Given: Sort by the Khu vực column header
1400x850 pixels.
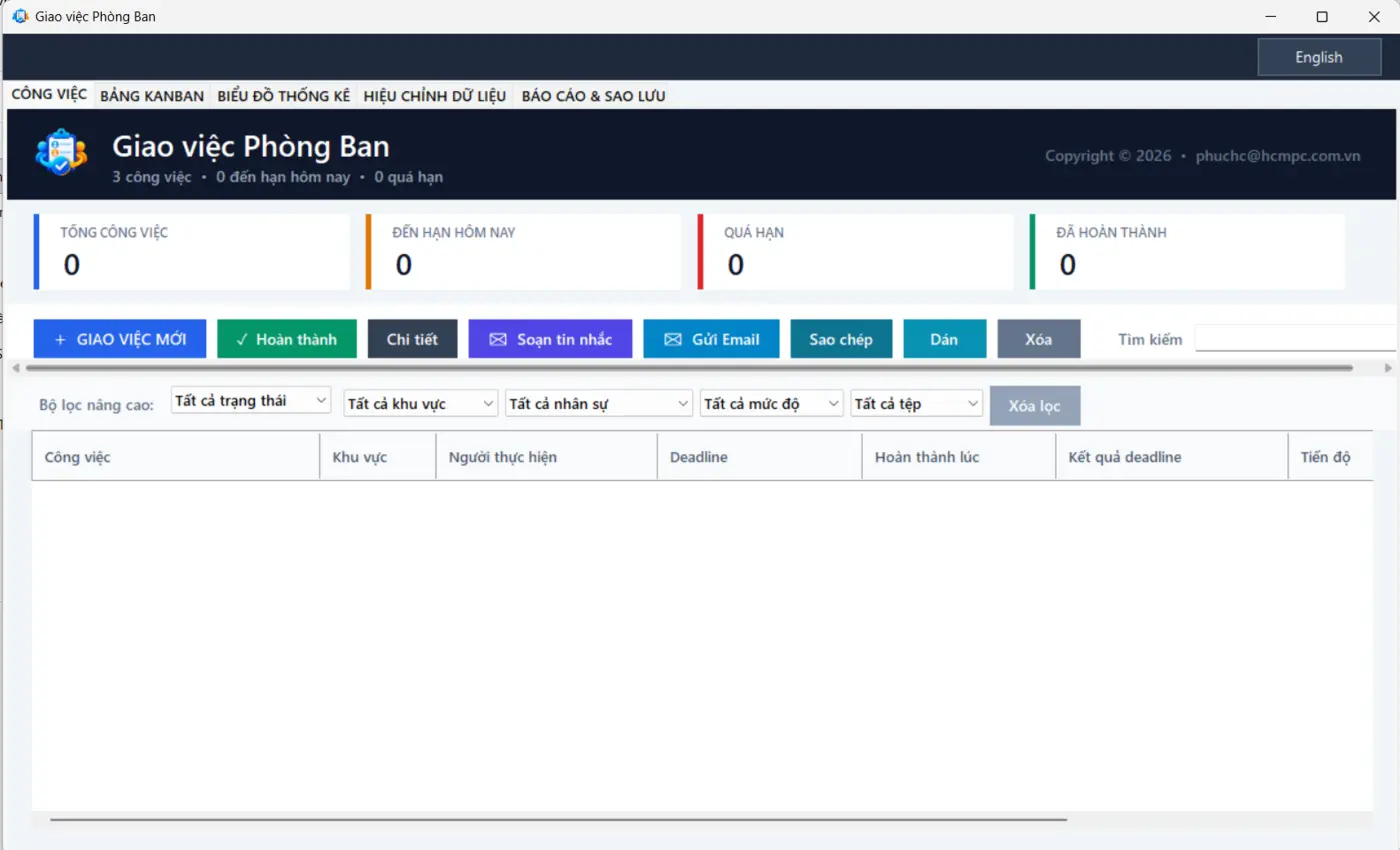Looking at the screenshot, I should tap(378, 457).
